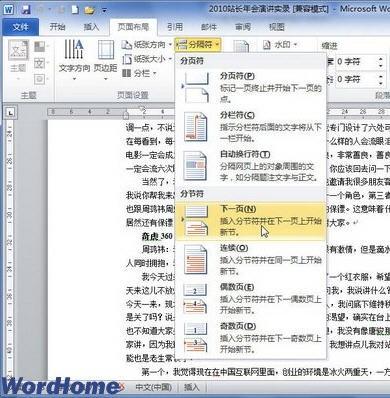Image resolution: width=390 pixels, height=398 pixels.
Task: Click the tab selector L button on ruler
Action: (x=11, y=113)
